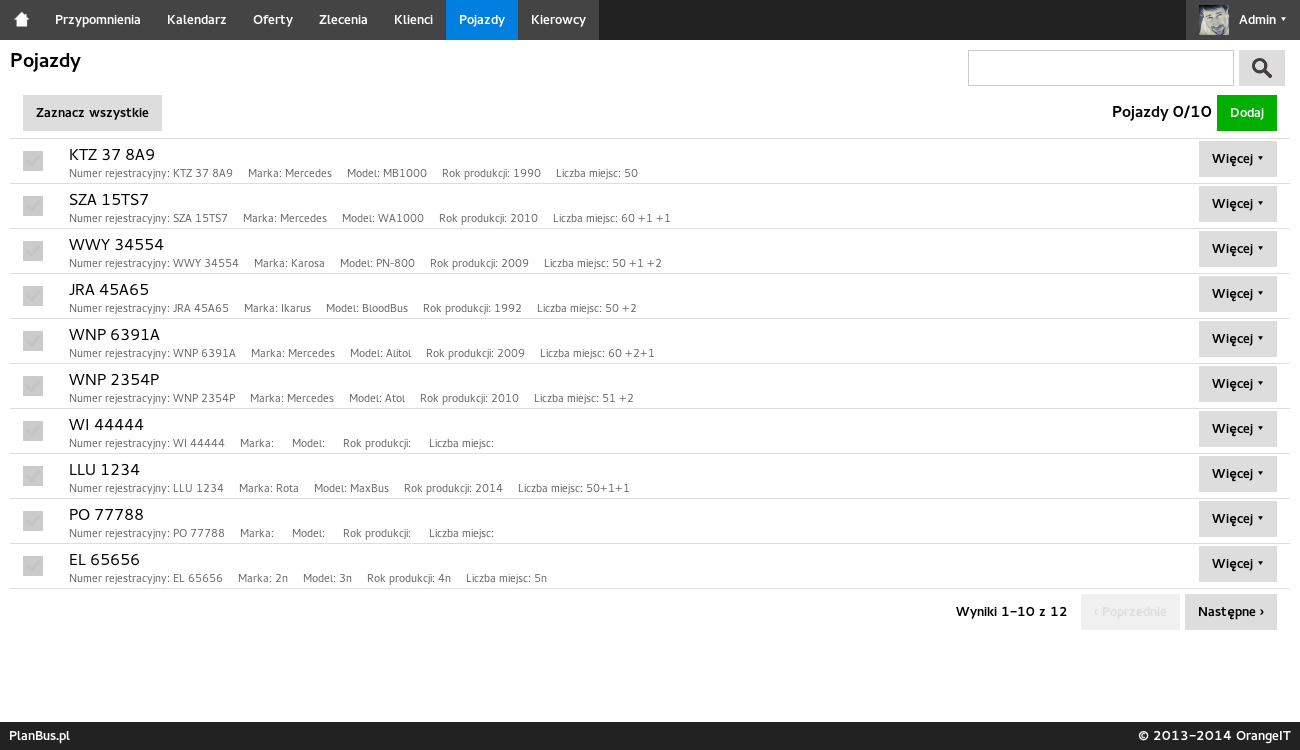The height and width of the screenshot is (750, 1300).
Task: Open the Kierowcy tab
Action: tap(558, 20)
